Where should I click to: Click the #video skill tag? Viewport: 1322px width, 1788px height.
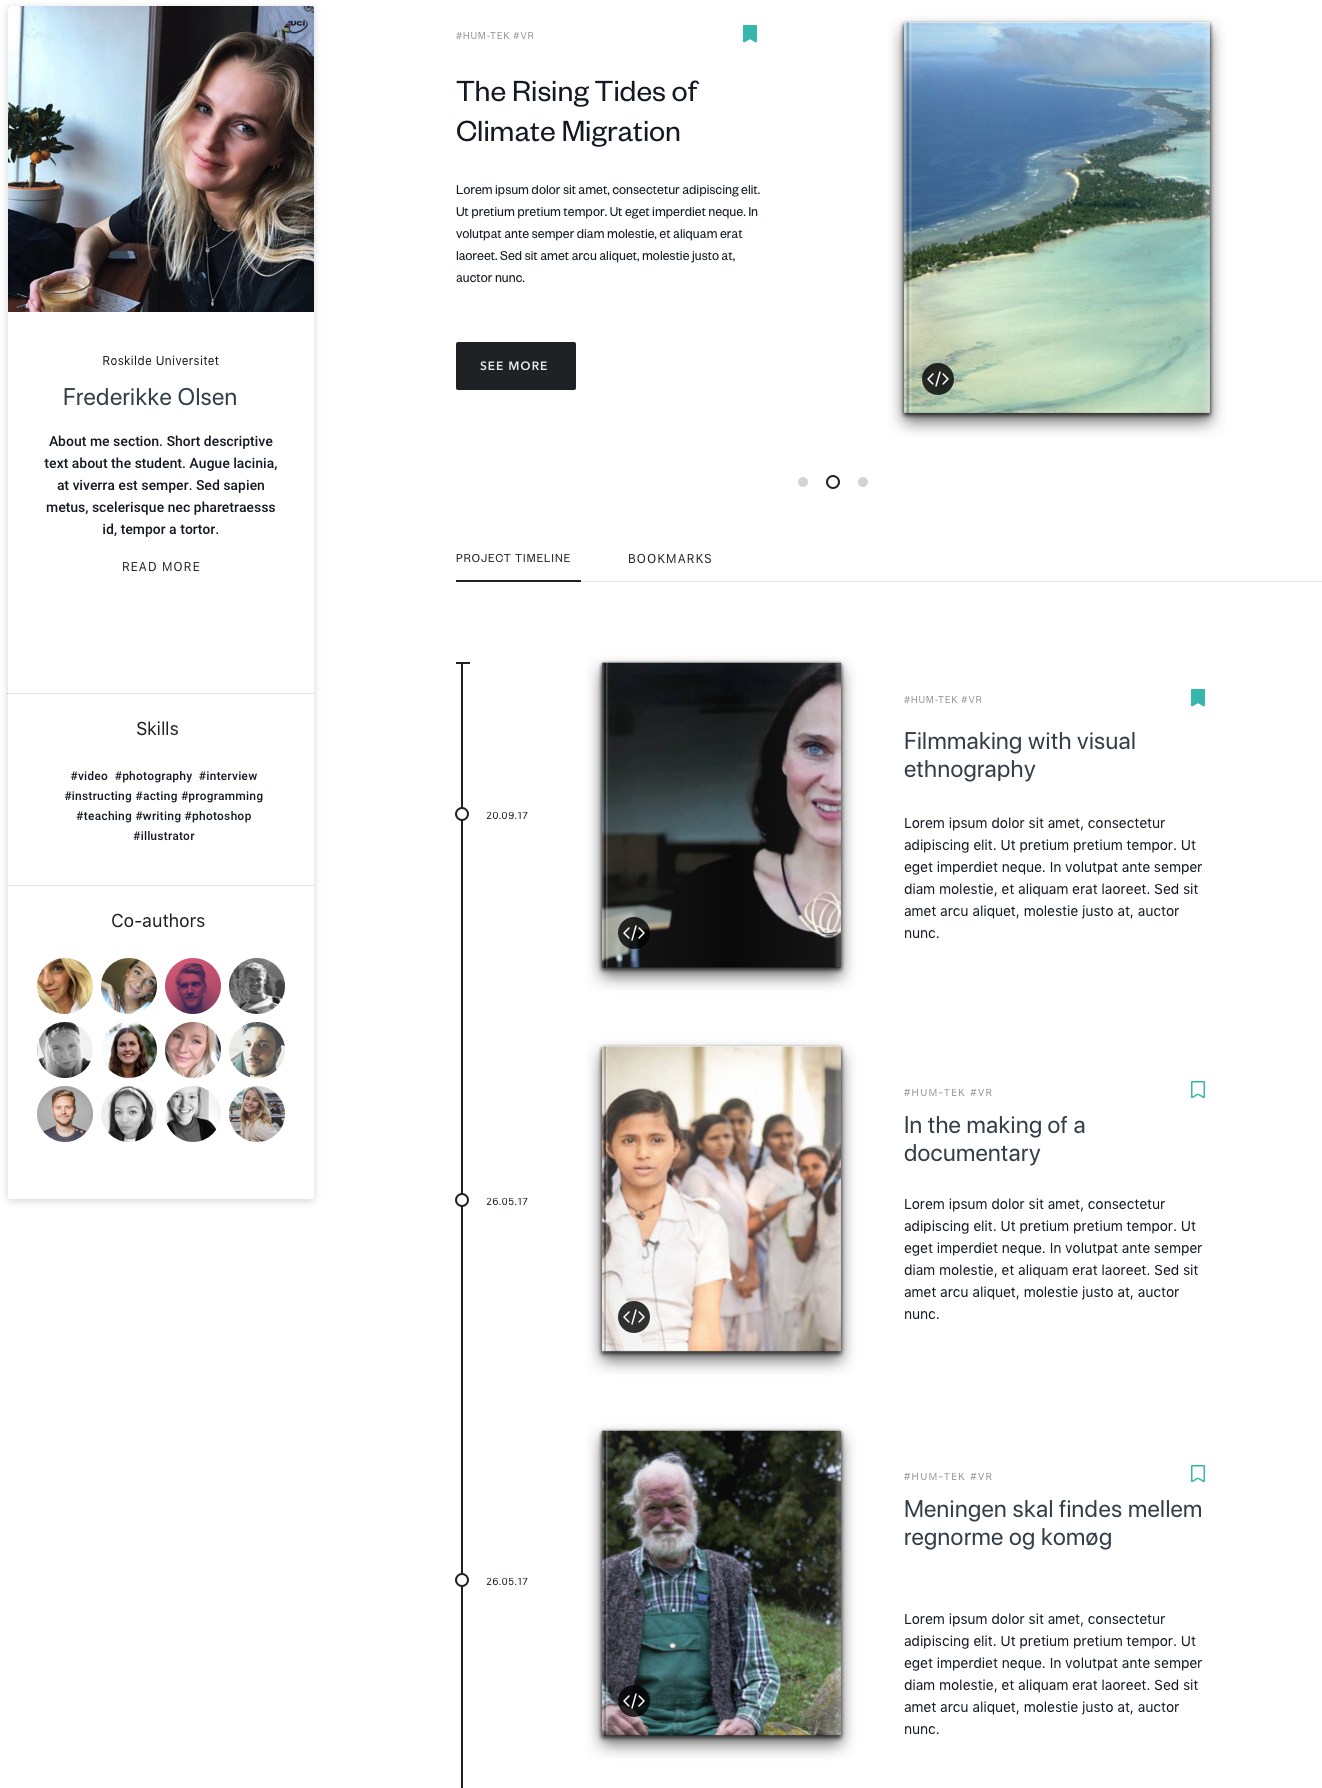(x=89, y=776)
